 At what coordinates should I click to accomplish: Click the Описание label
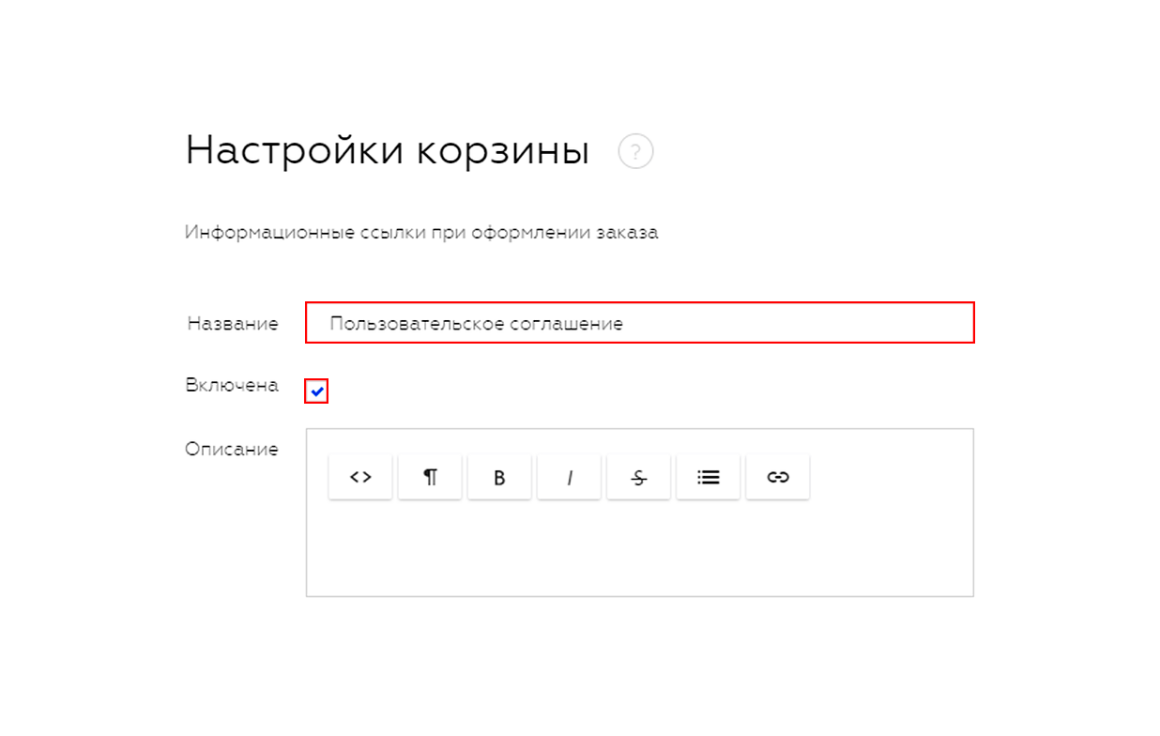(x=232, y=449)
